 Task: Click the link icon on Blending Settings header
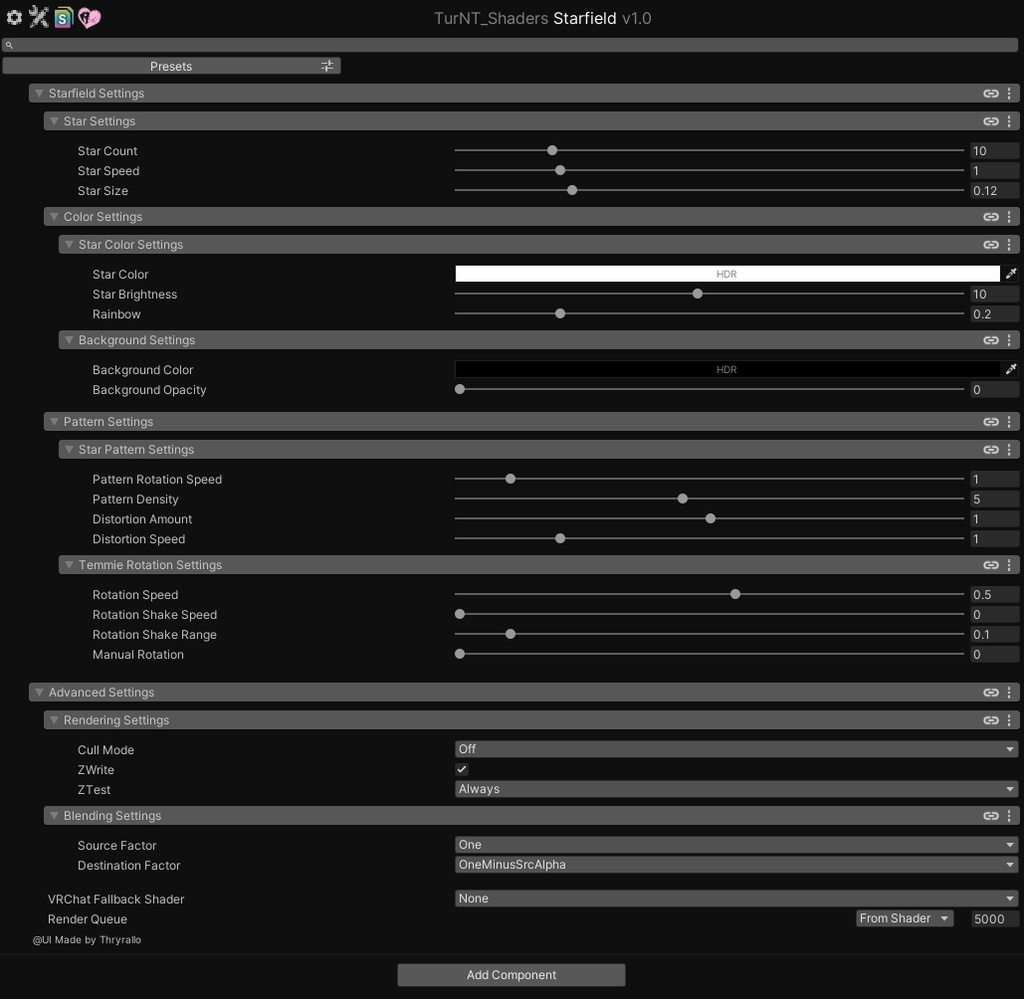(991, 815)
